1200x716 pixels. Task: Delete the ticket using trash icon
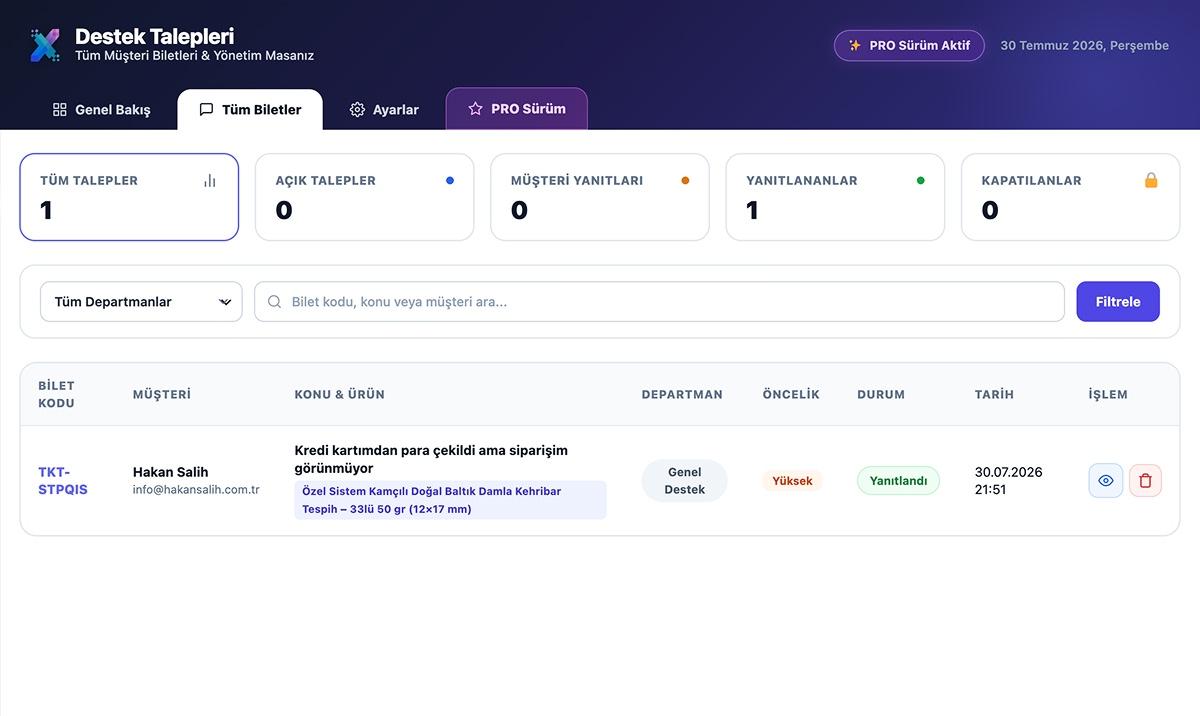click(x=1146, y=481)
